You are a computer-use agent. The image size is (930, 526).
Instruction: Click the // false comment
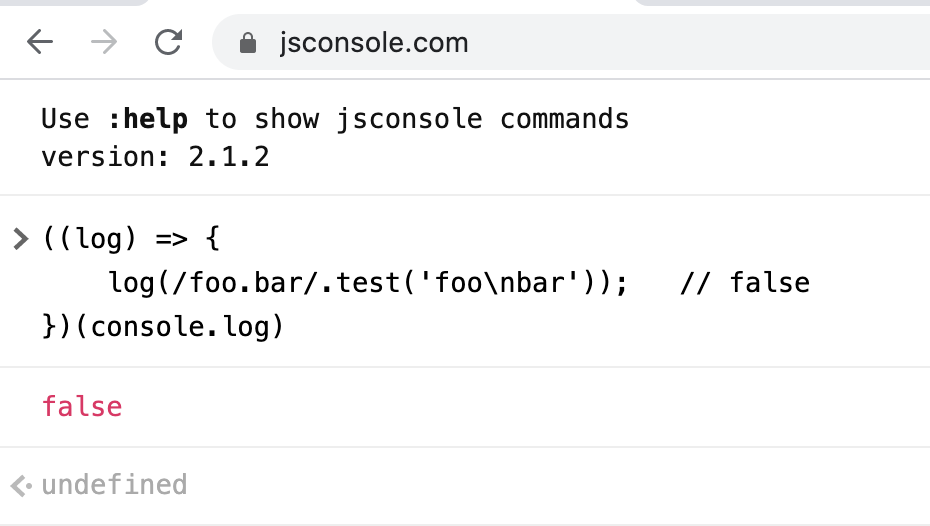coord(745,283)
